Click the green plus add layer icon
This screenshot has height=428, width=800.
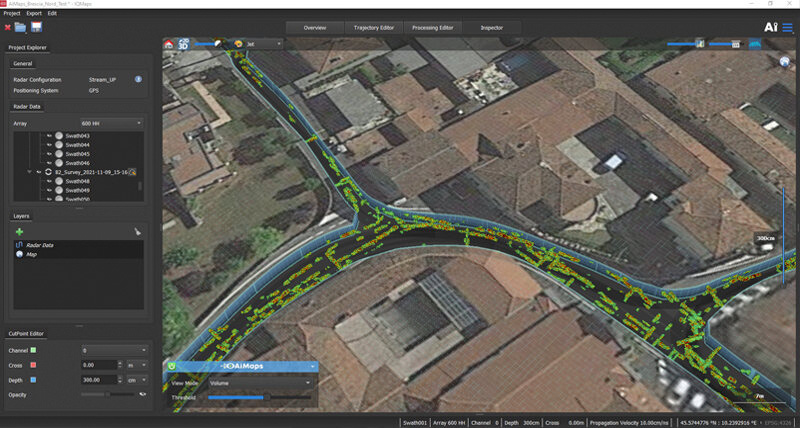[19, 232]
